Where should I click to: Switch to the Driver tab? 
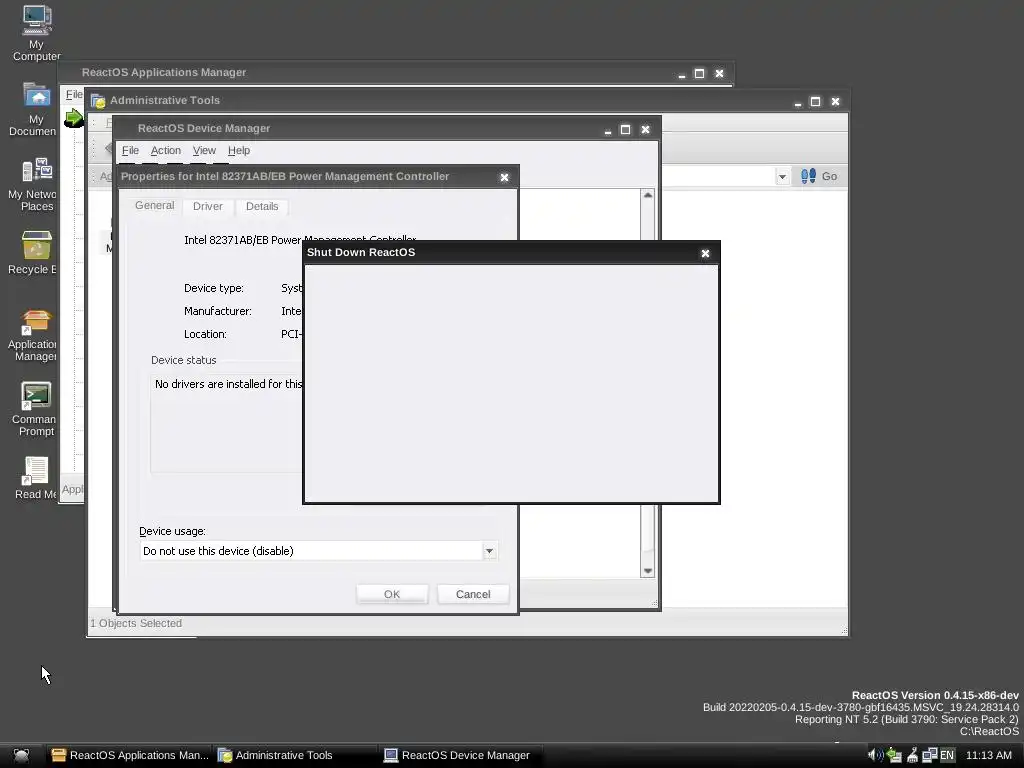[208, 206]
